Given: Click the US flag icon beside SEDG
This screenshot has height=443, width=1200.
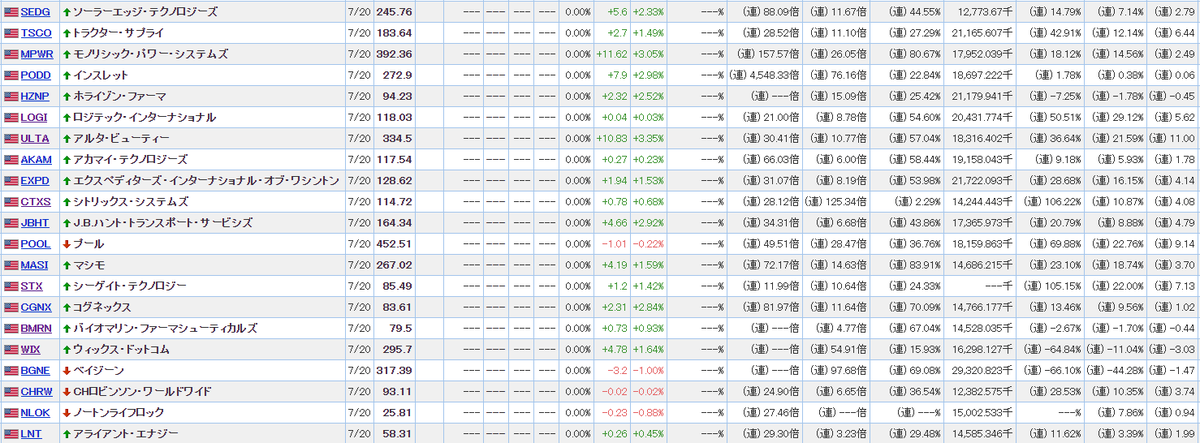Looking at the screenshot, I should (11, 12).
